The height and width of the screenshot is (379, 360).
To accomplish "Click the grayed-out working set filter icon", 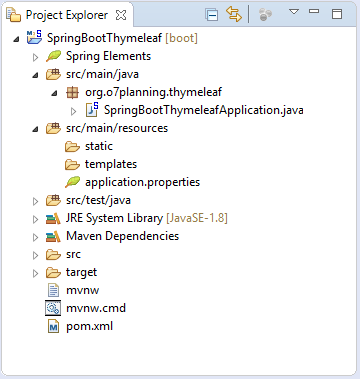I will [x=265, y=15].
